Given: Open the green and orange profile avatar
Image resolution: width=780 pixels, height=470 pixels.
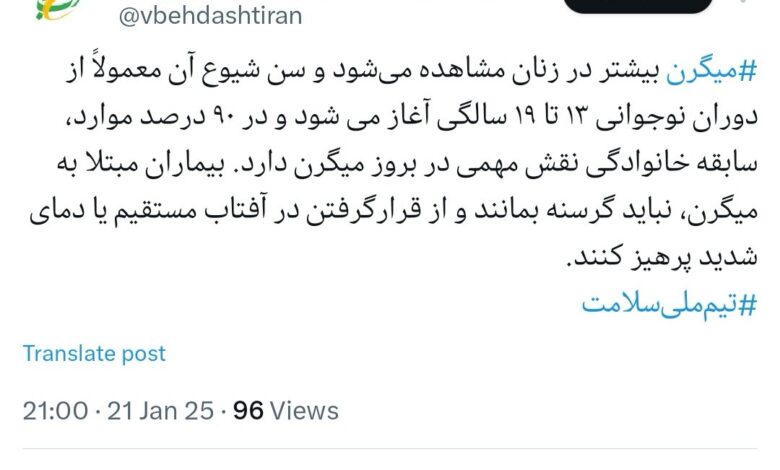Looking at the screenshot, I should pyautogui.click(x=56, y=9).
